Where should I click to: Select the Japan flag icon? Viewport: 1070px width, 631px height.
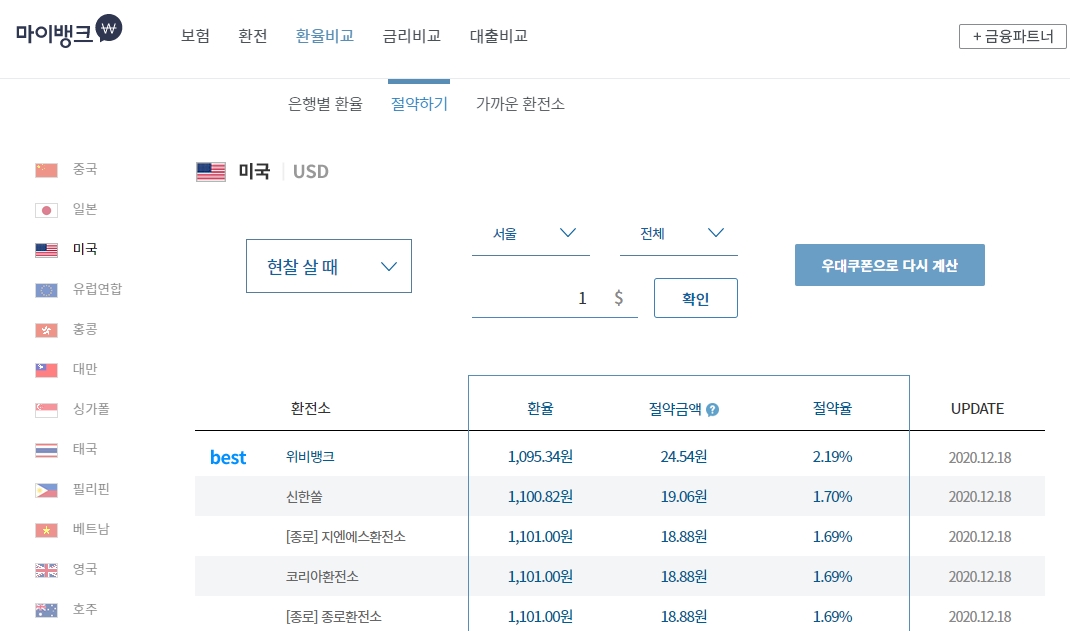[46, 210]
